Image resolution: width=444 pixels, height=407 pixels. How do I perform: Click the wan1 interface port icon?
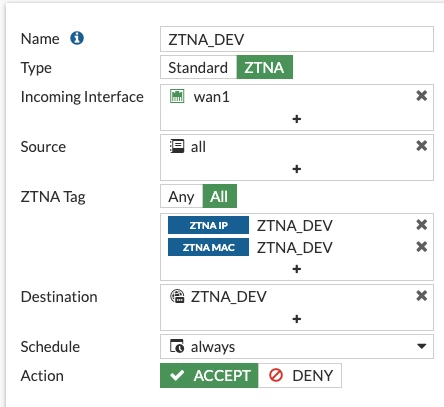click(x=177, y=96)
